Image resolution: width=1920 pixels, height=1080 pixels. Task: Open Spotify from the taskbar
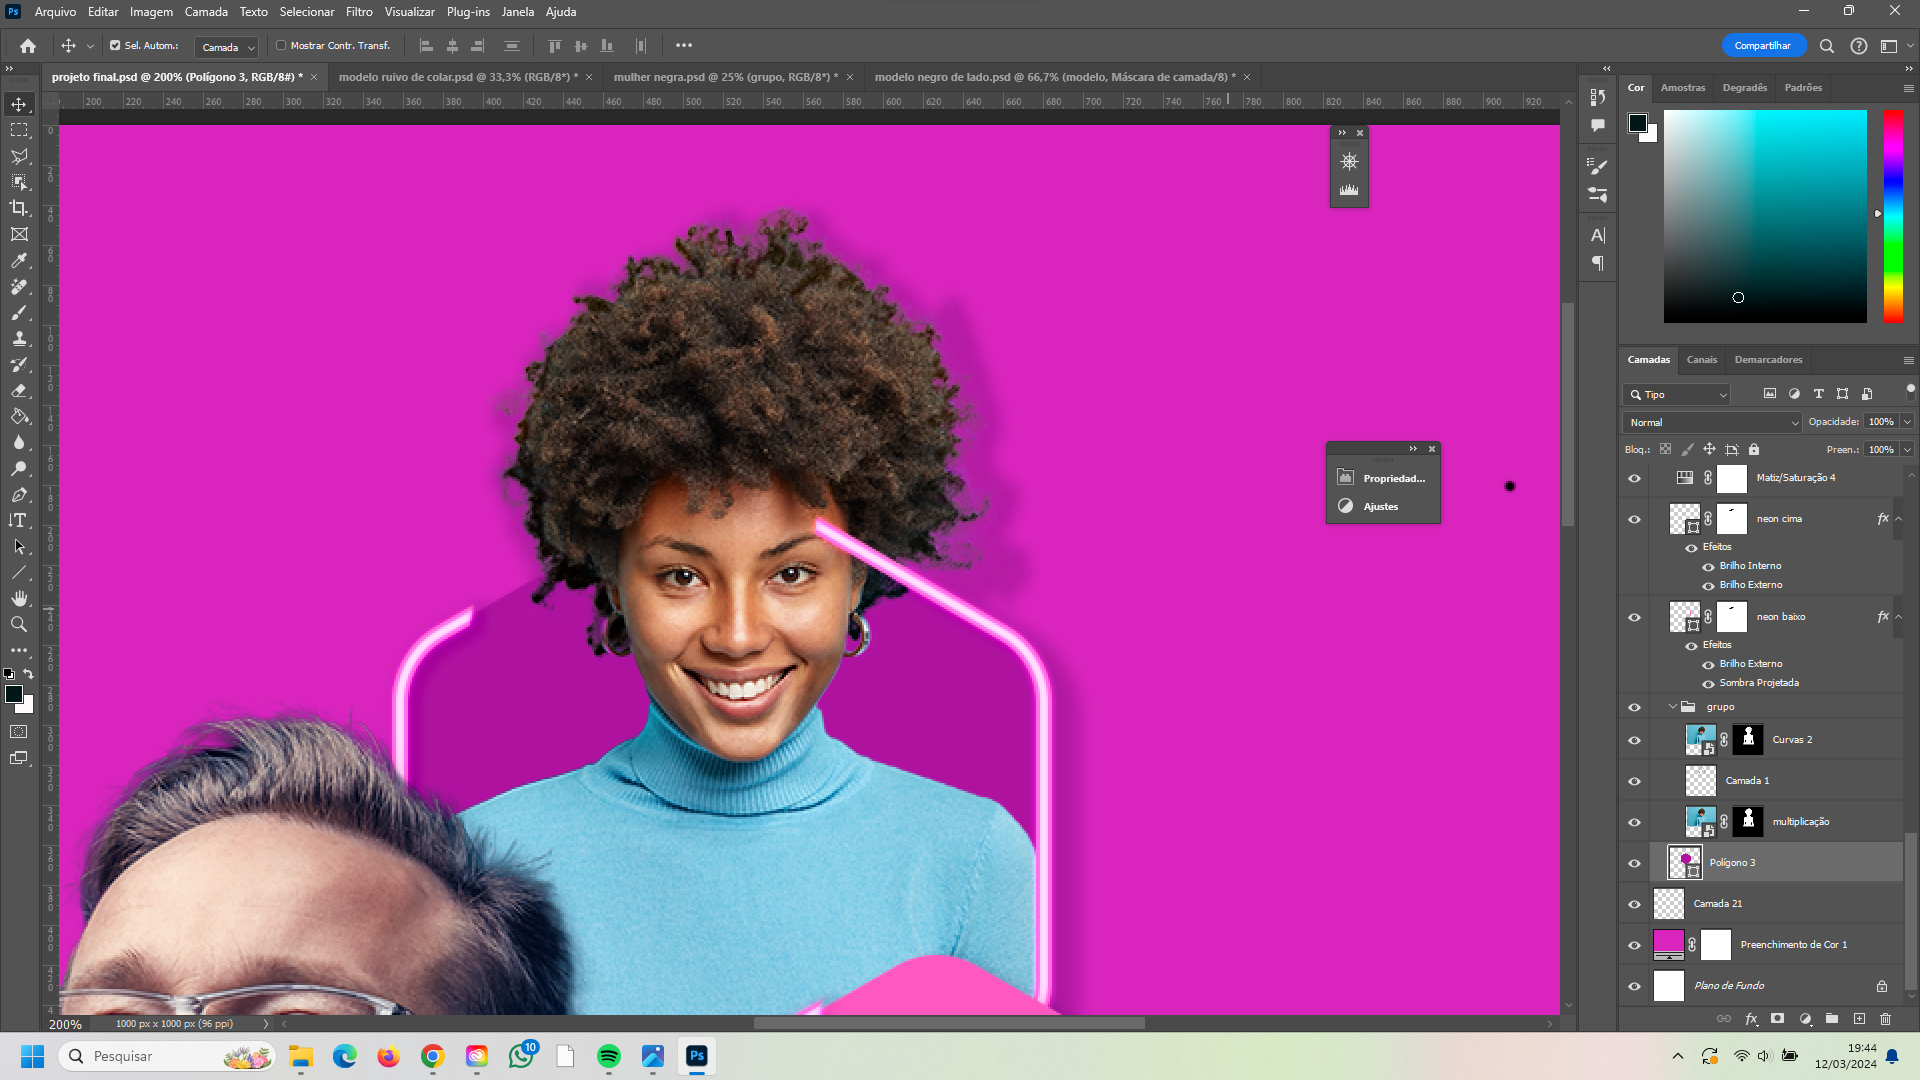pos(608,1056)
